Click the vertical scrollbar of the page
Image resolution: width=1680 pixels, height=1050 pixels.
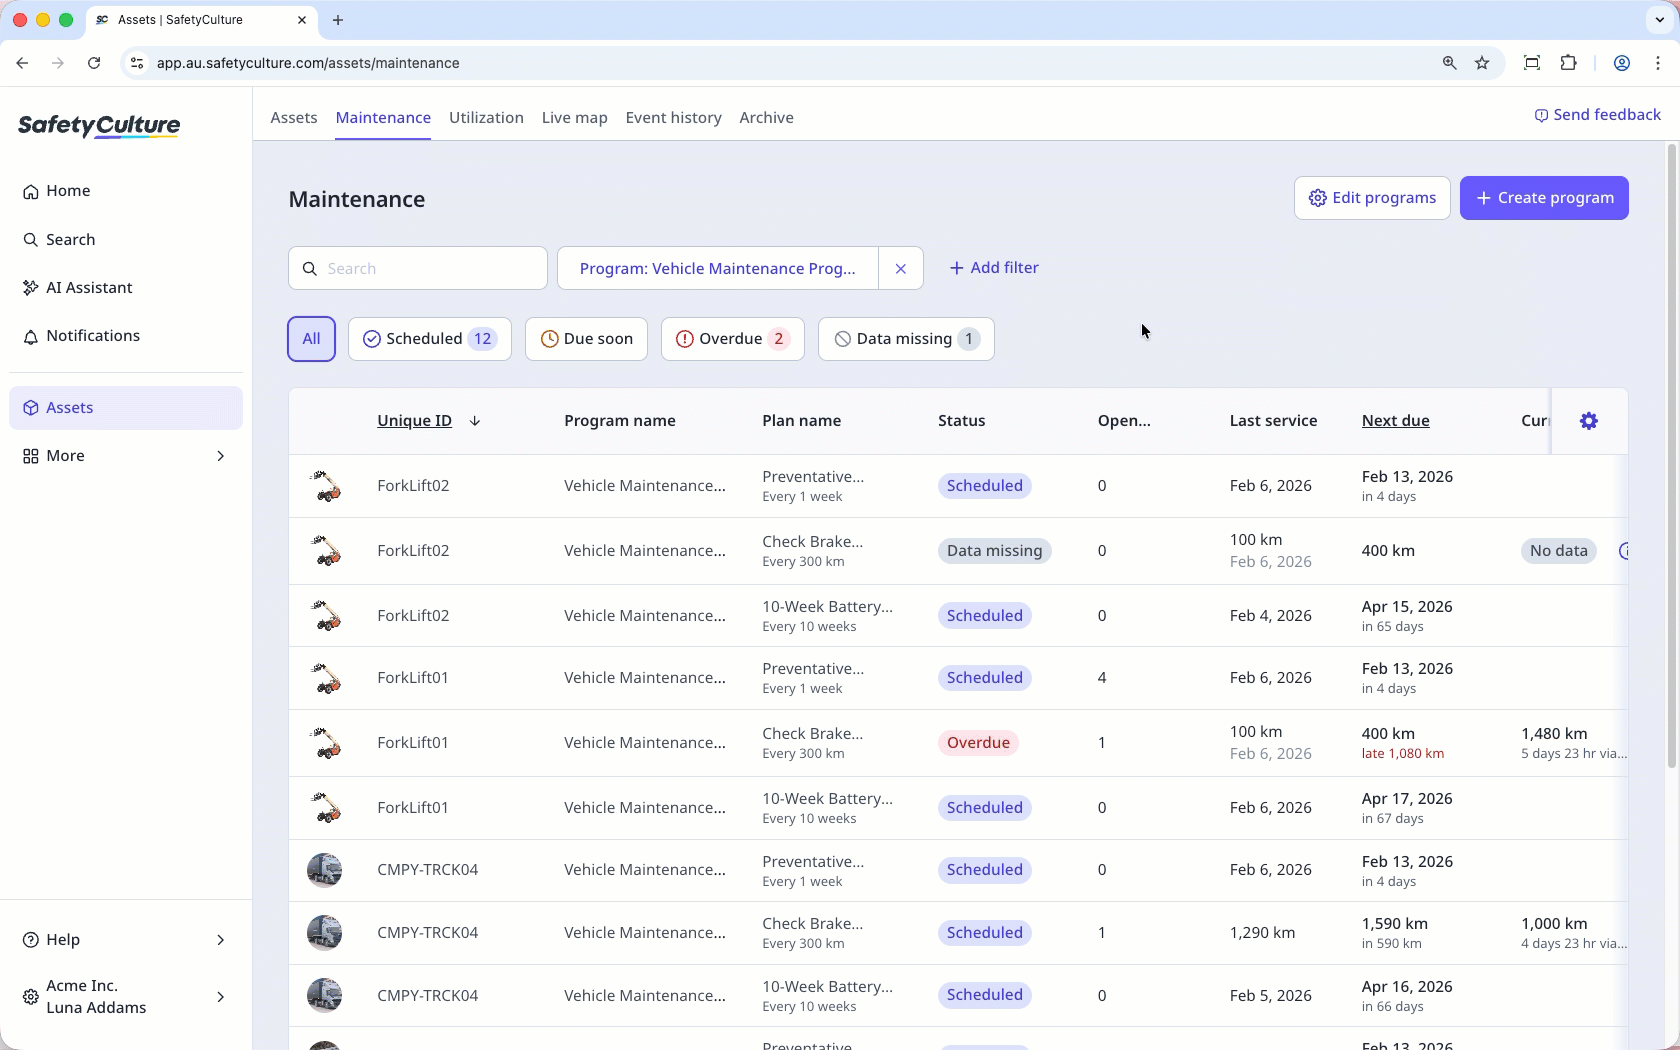point(1671,455)
